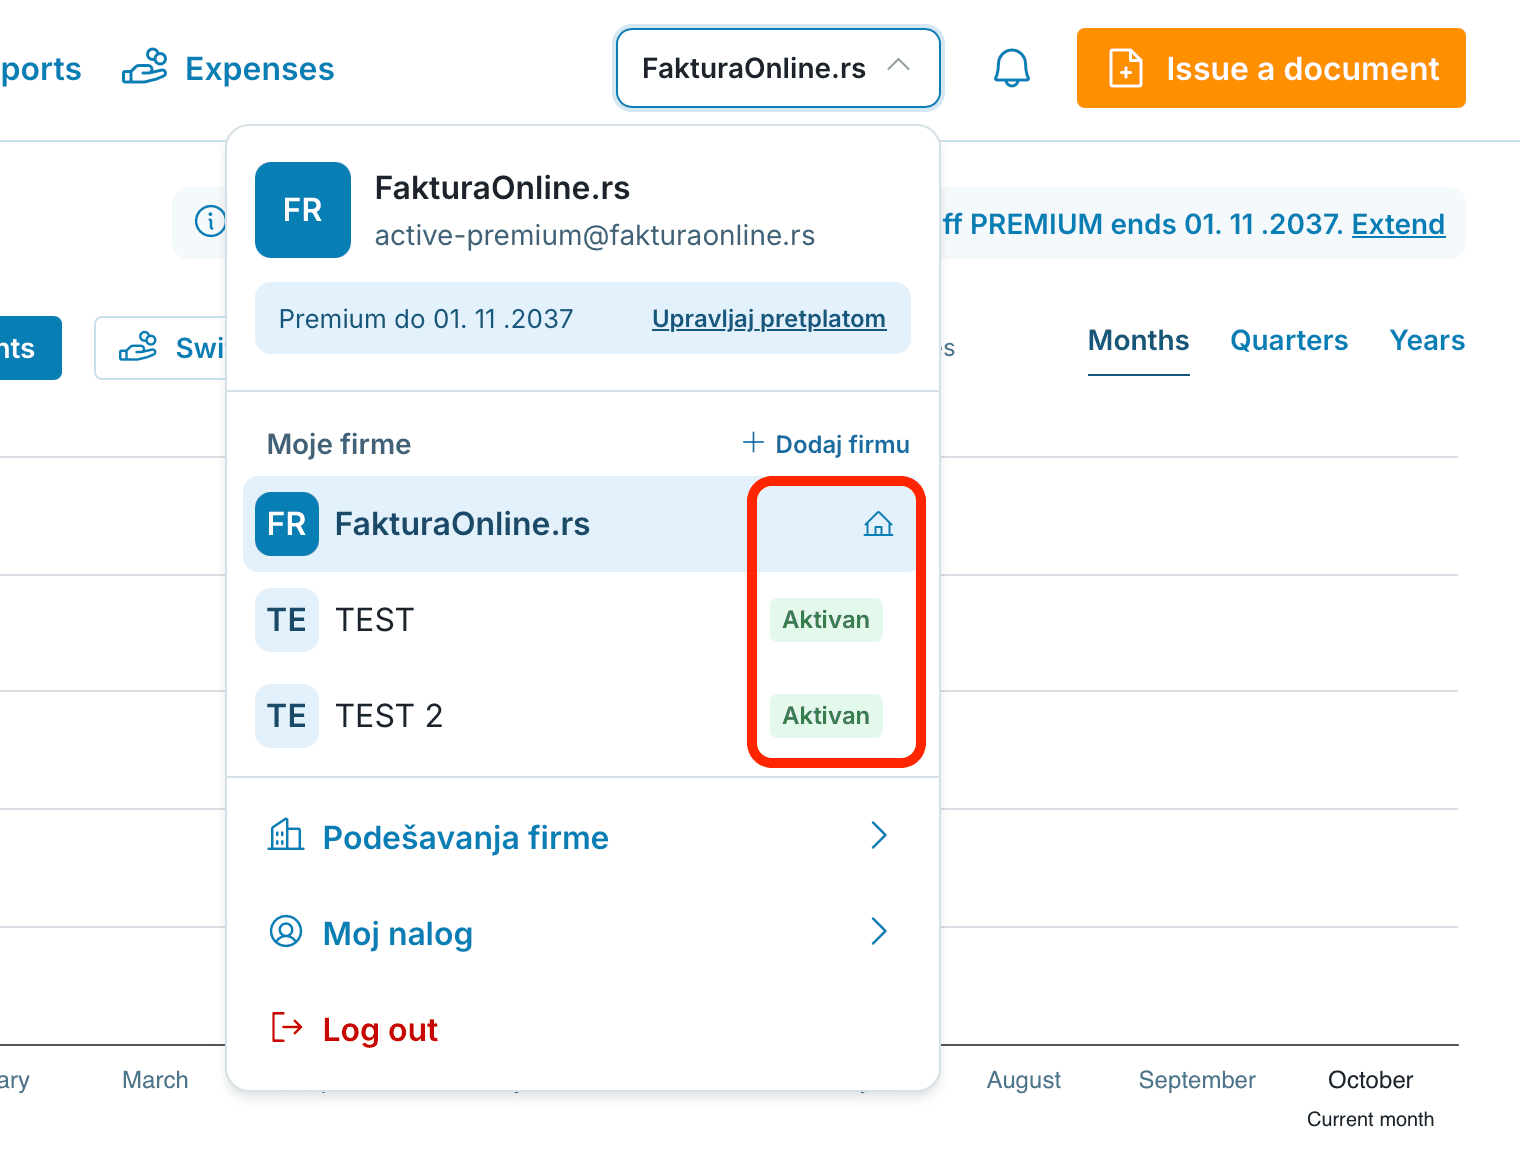
Task: Click the Aktivan badge on the TEST row
Action: pos(826,620)
